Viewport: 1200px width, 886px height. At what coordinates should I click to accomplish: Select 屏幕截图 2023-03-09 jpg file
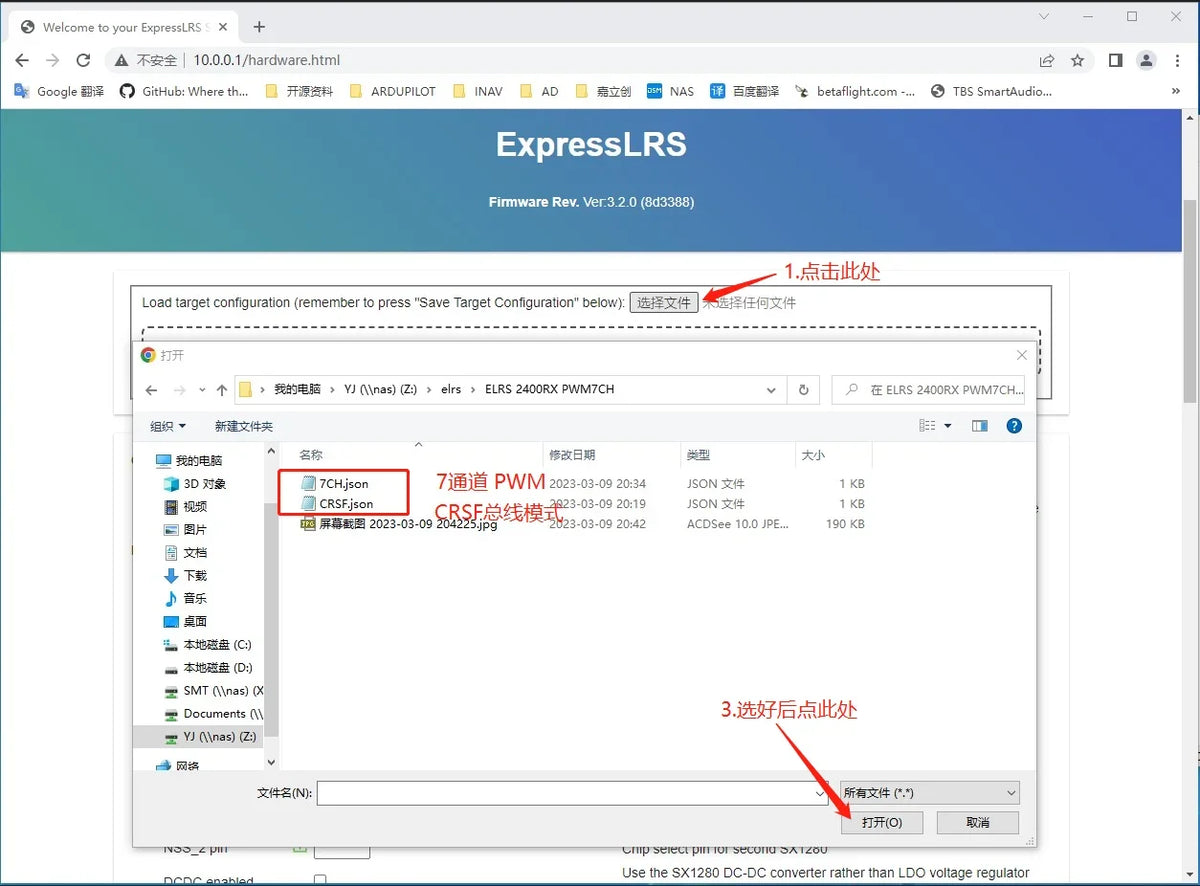pyautogui.click(x=399, y=524)
